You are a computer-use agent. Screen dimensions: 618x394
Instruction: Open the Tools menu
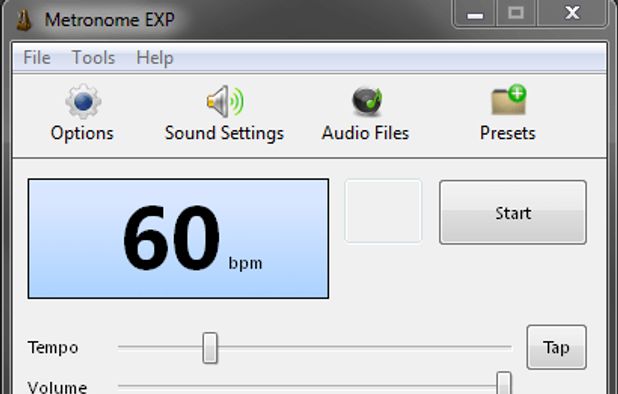click(x=93, y=58)
